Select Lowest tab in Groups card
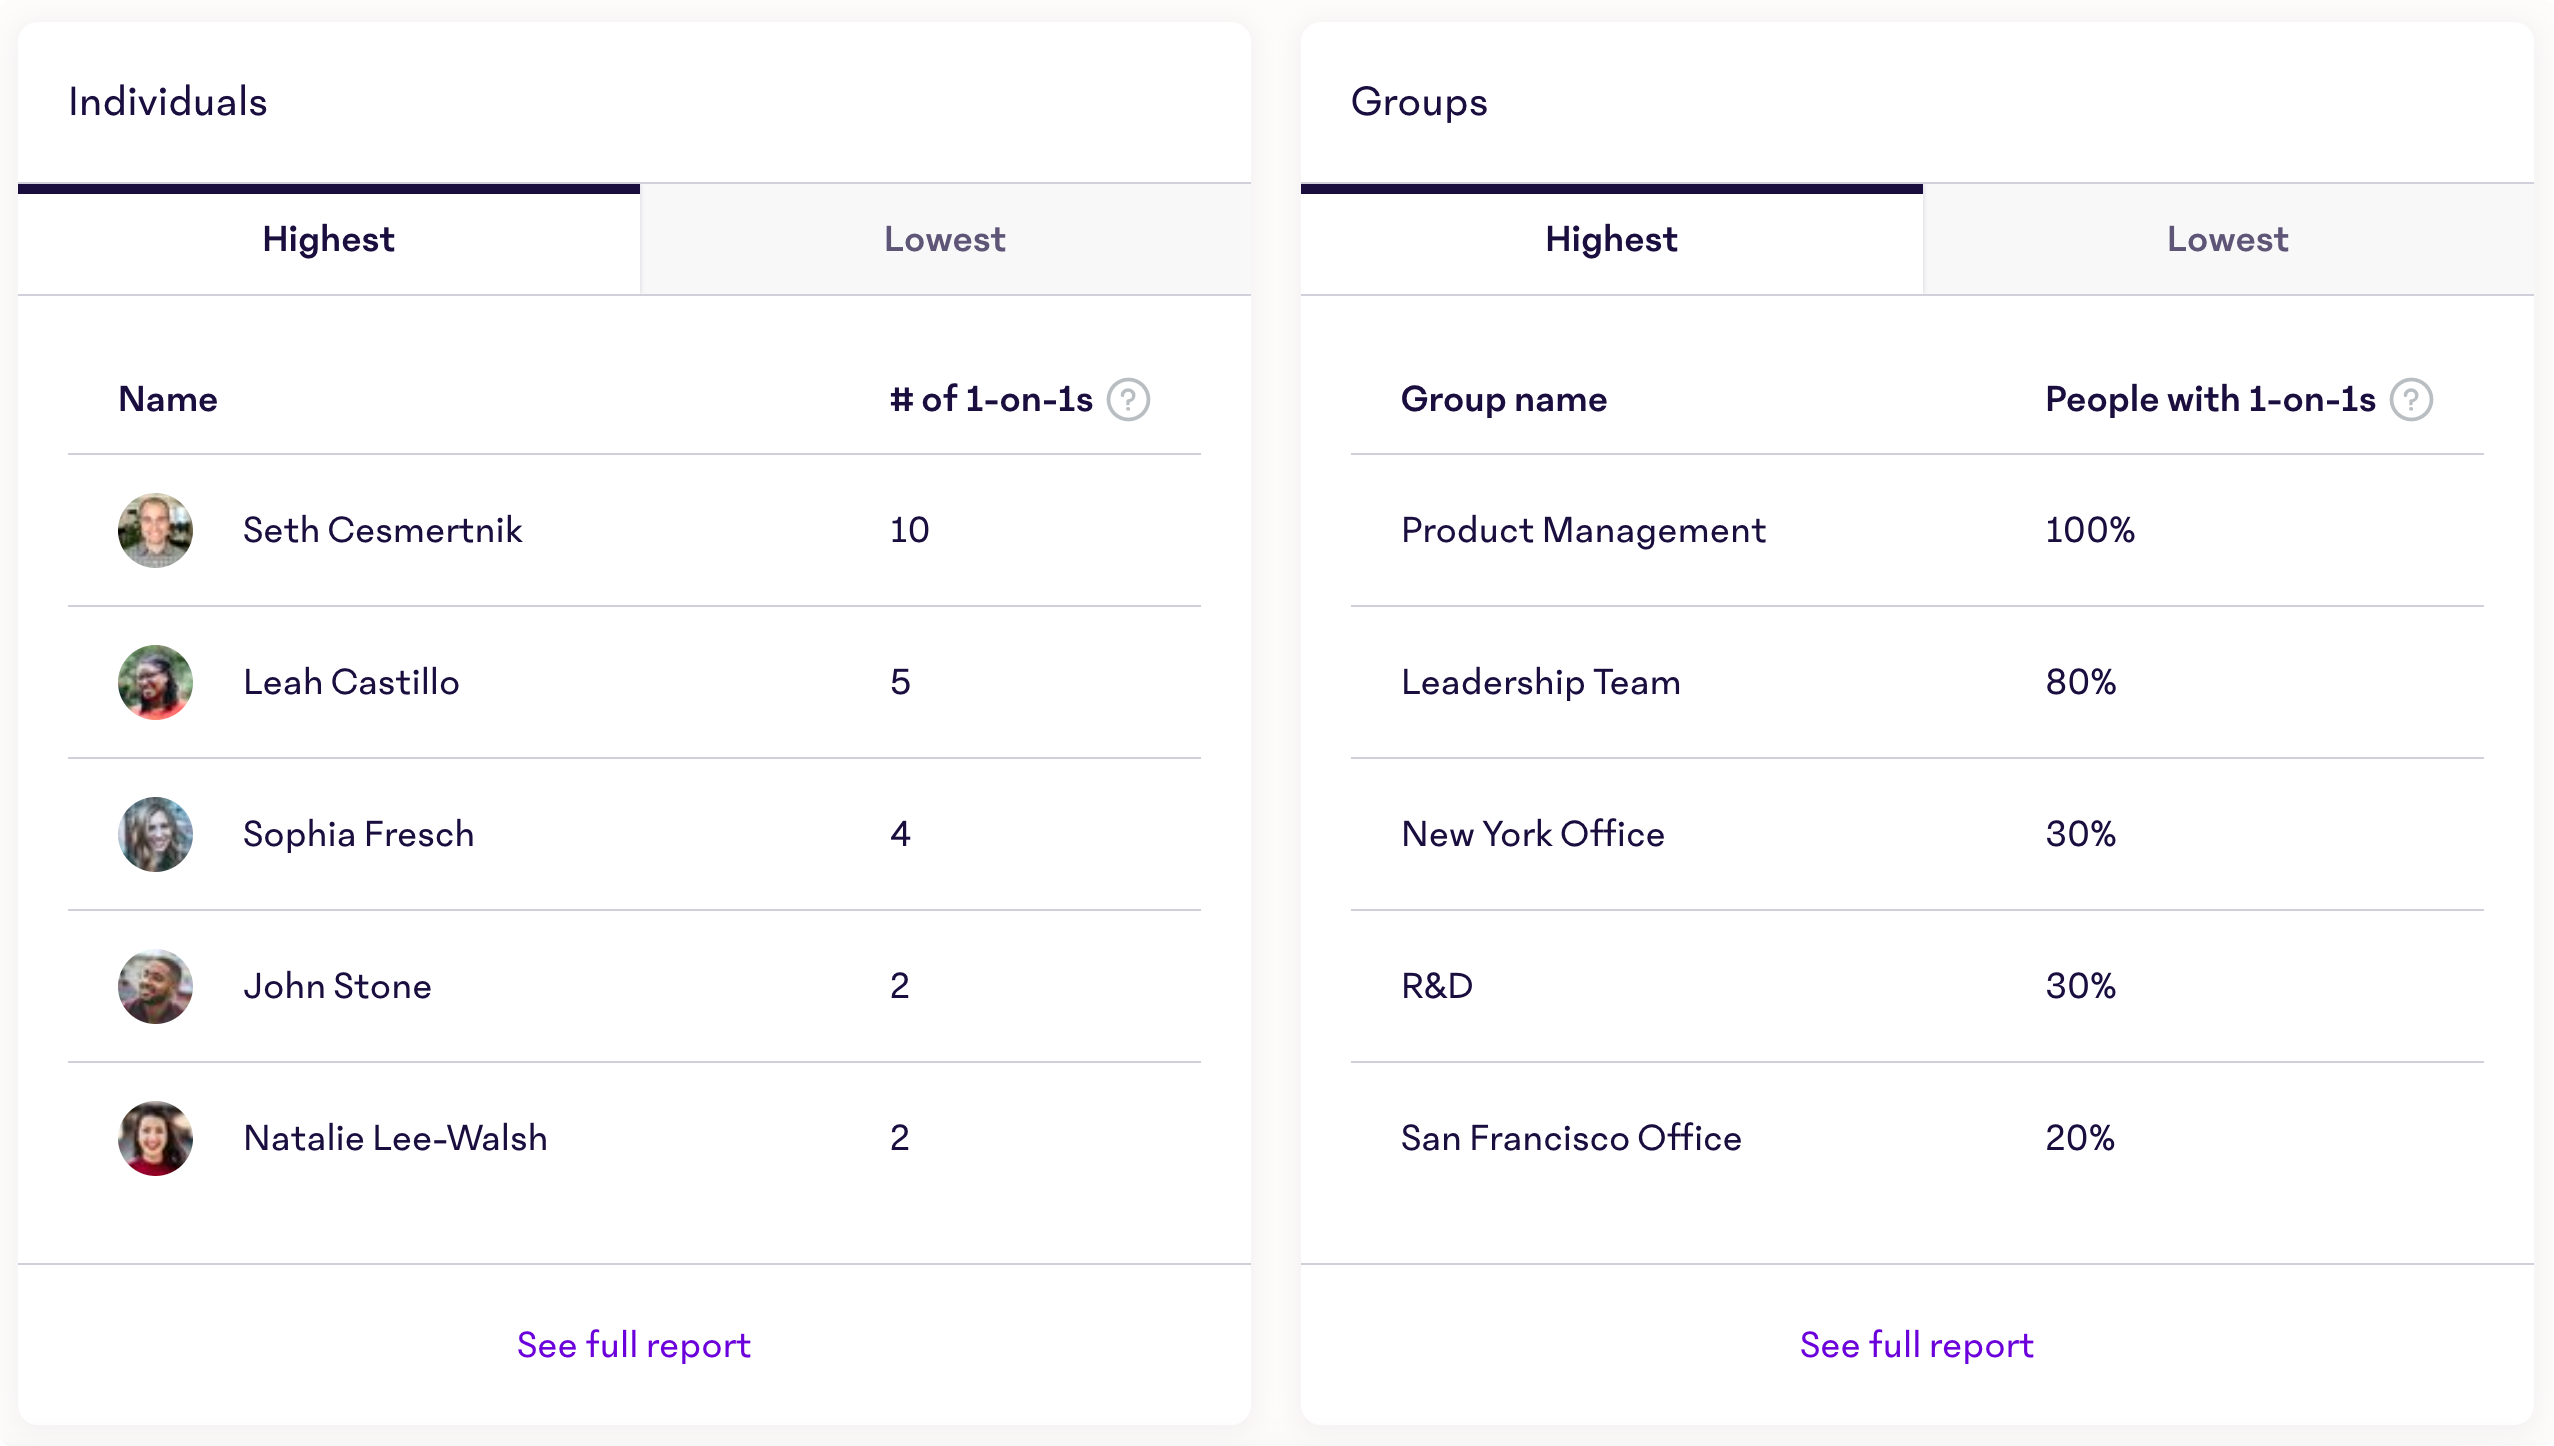 (x=2228, y=239)
